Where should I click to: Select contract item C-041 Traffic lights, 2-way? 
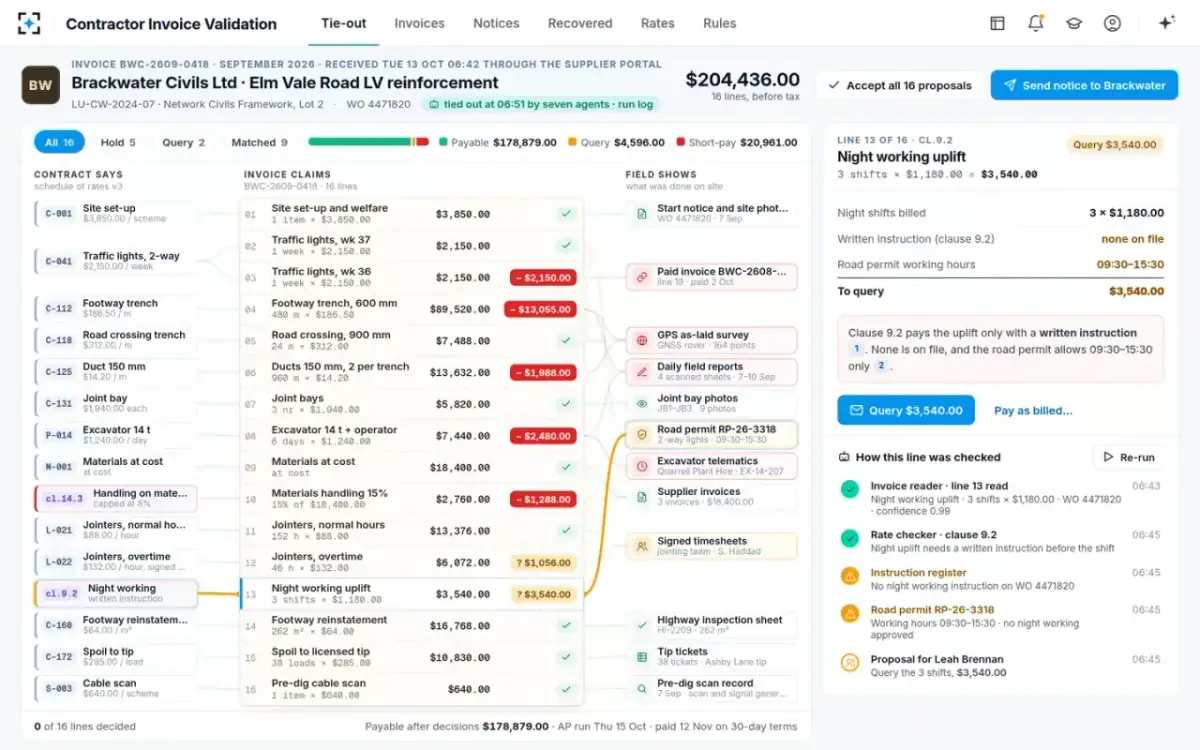116,261
